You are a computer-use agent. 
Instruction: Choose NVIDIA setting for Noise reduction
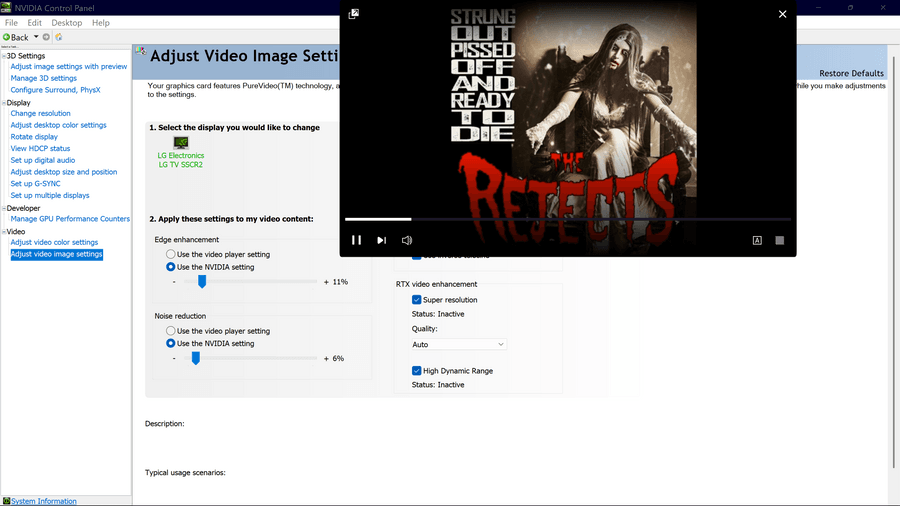[x=170, y=344]
